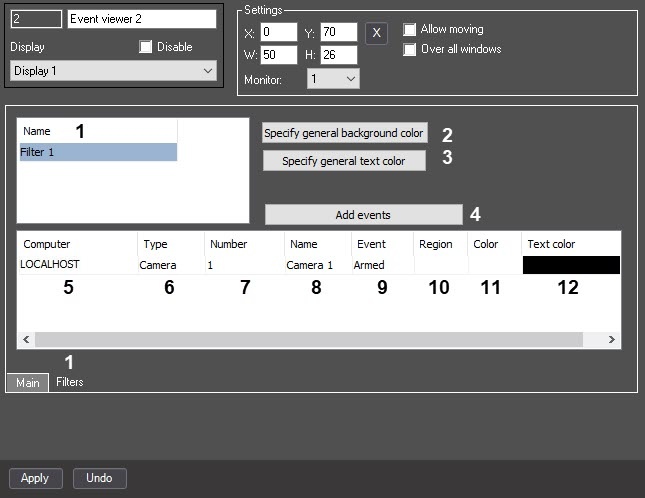Click the left arrow of horizontal scrollbar
645x498 pixels.
[26, 339]
